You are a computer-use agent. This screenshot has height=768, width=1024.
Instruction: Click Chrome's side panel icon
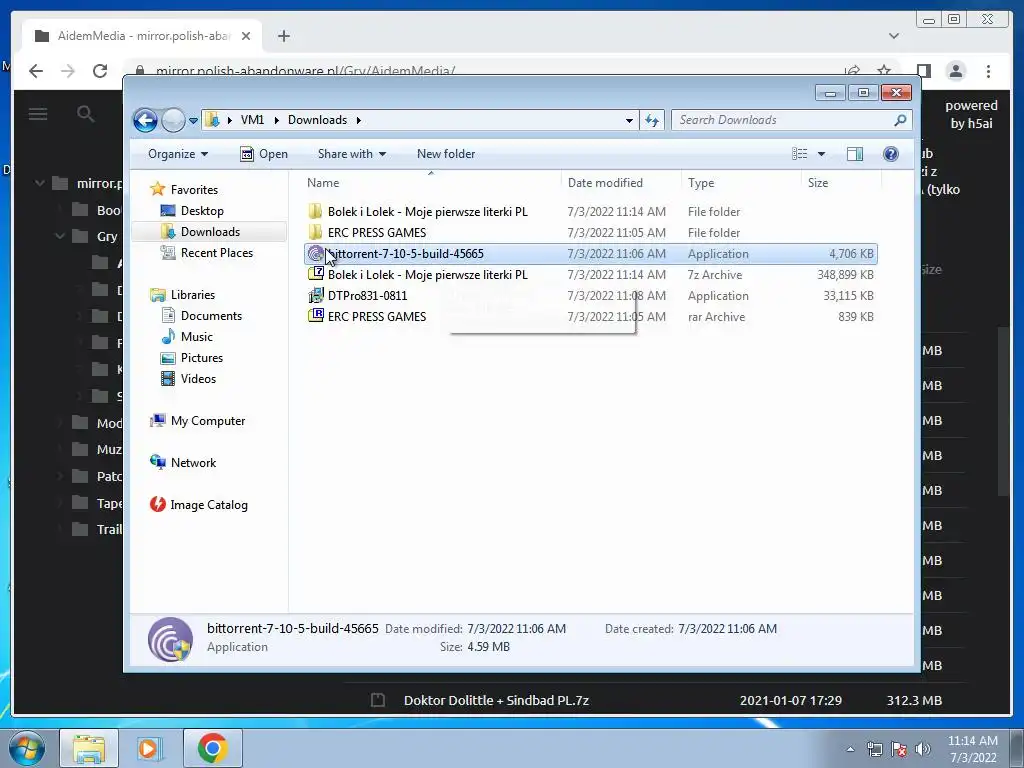(x=923, y=71)
